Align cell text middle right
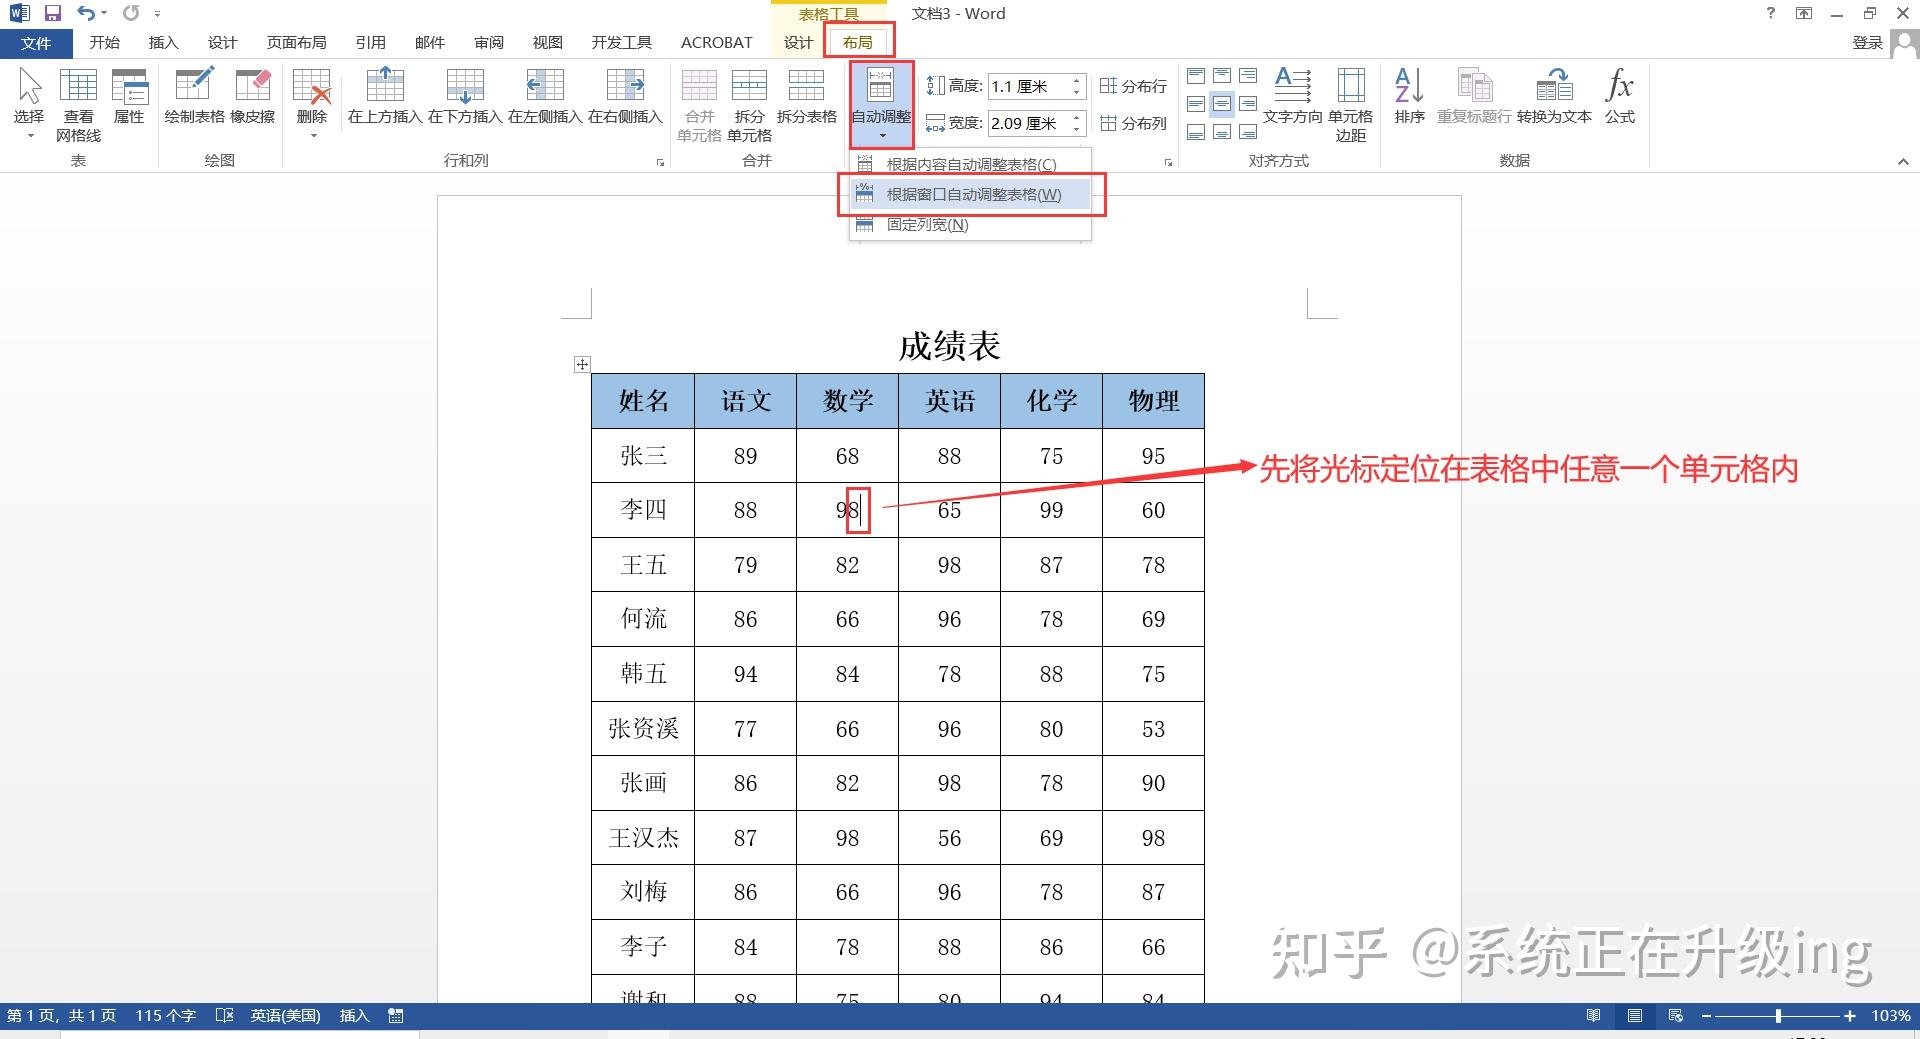The width and height of the screenshot is (1920, 1039). (x=1248, y=104)
